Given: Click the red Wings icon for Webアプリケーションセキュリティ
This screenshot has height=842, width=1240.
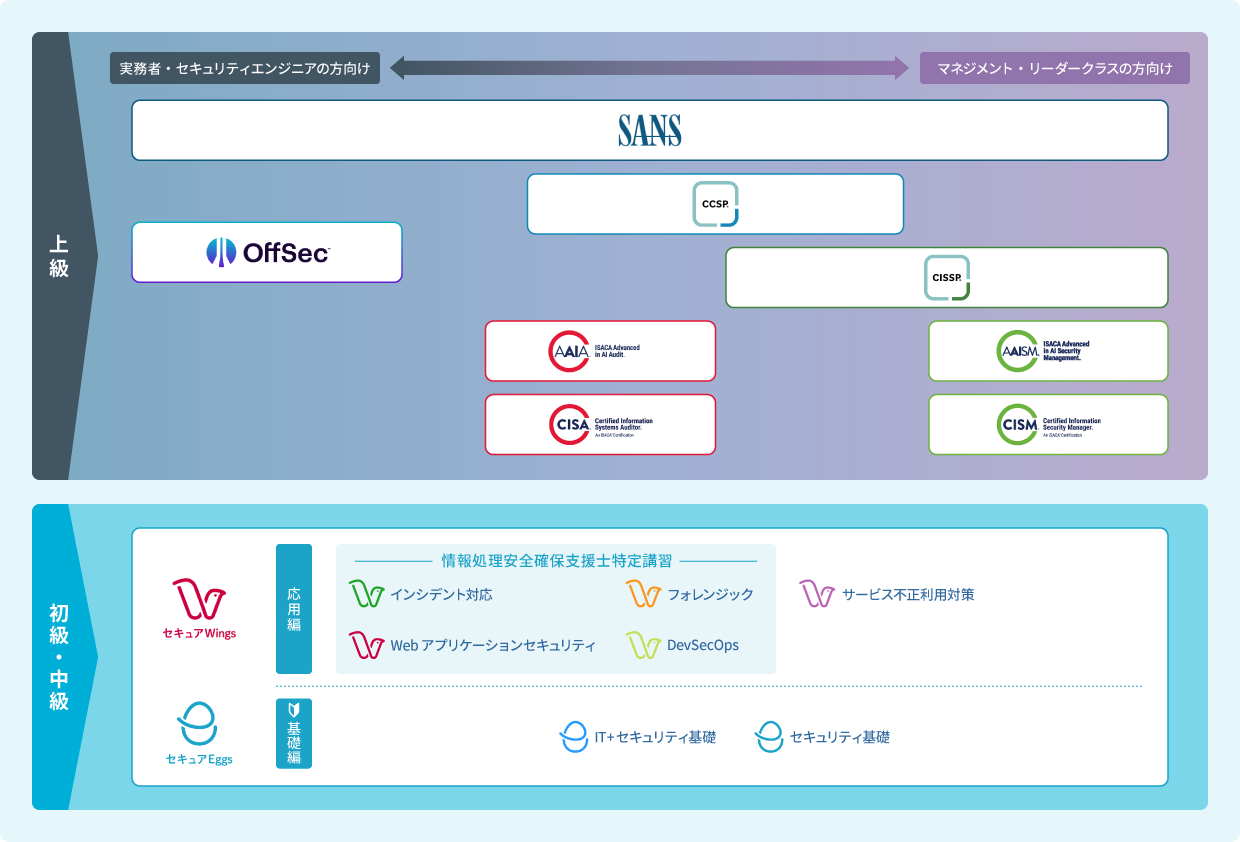Looking at the screenshot, I should (366, 644).
